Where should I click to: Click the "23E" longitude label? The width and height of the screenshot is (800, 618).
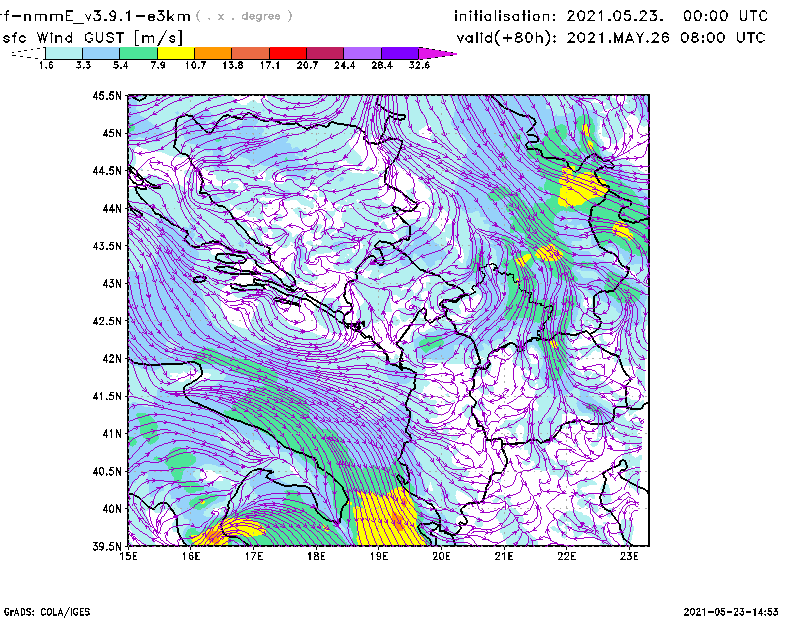click(x=629, y=556)
